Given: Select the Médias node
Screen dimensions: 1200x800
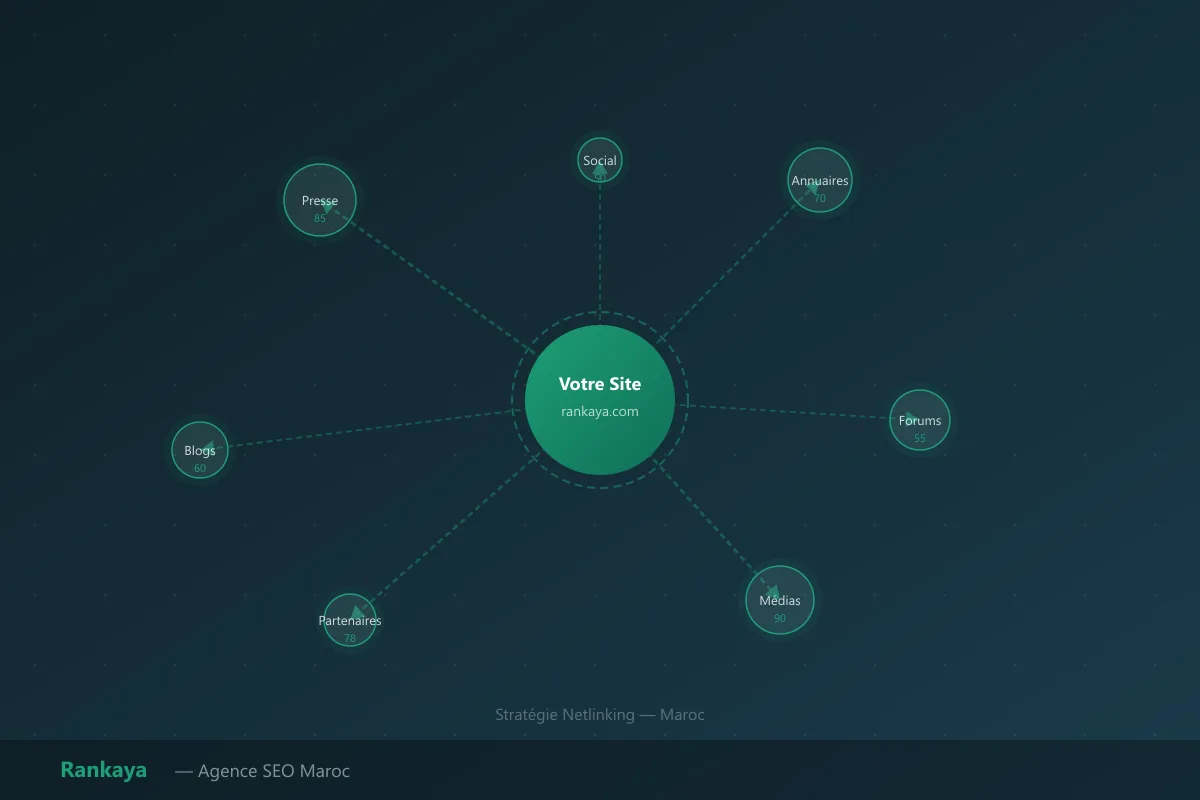Looking at the screenshot, I should point(780,600).
